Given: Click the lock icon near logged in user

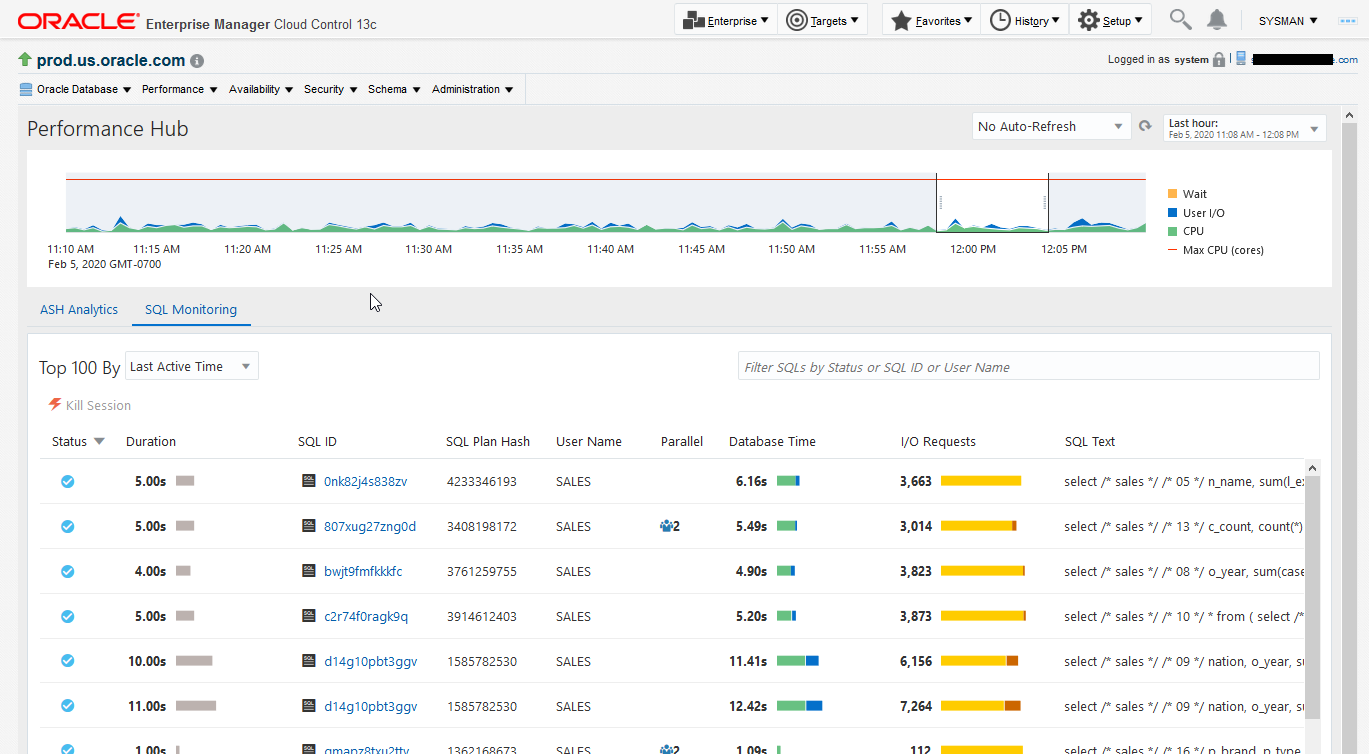Looking at the screenshot, I should click(1219, 60).
